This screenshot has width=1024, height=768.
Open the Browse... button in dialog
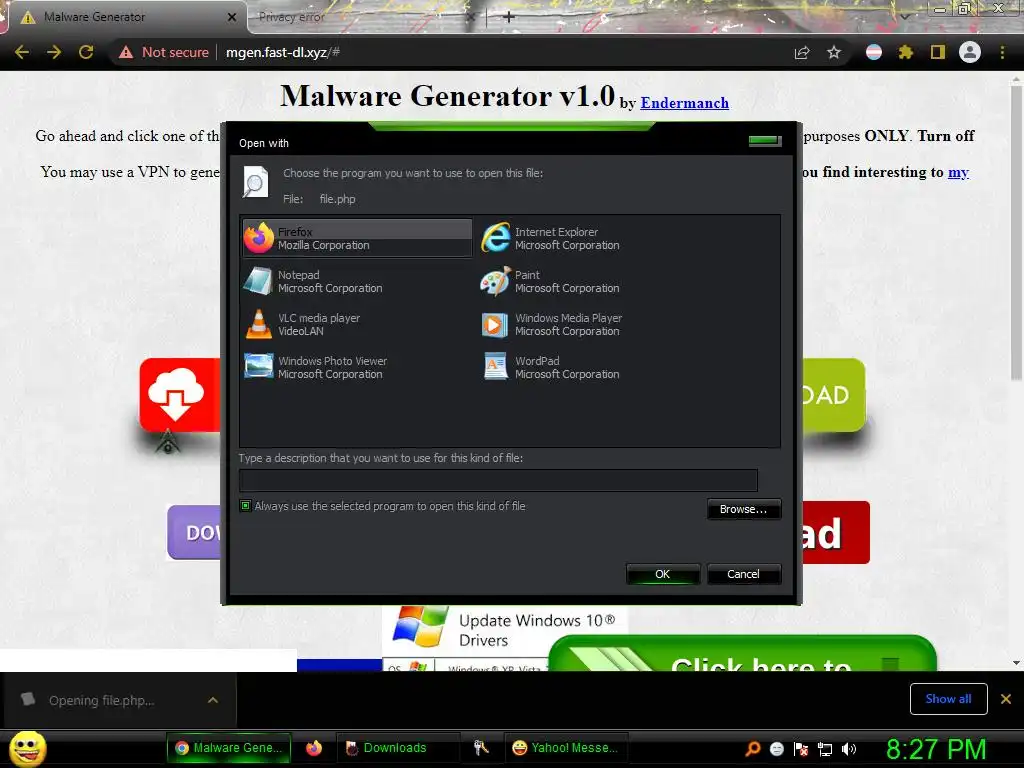point(744,509)
